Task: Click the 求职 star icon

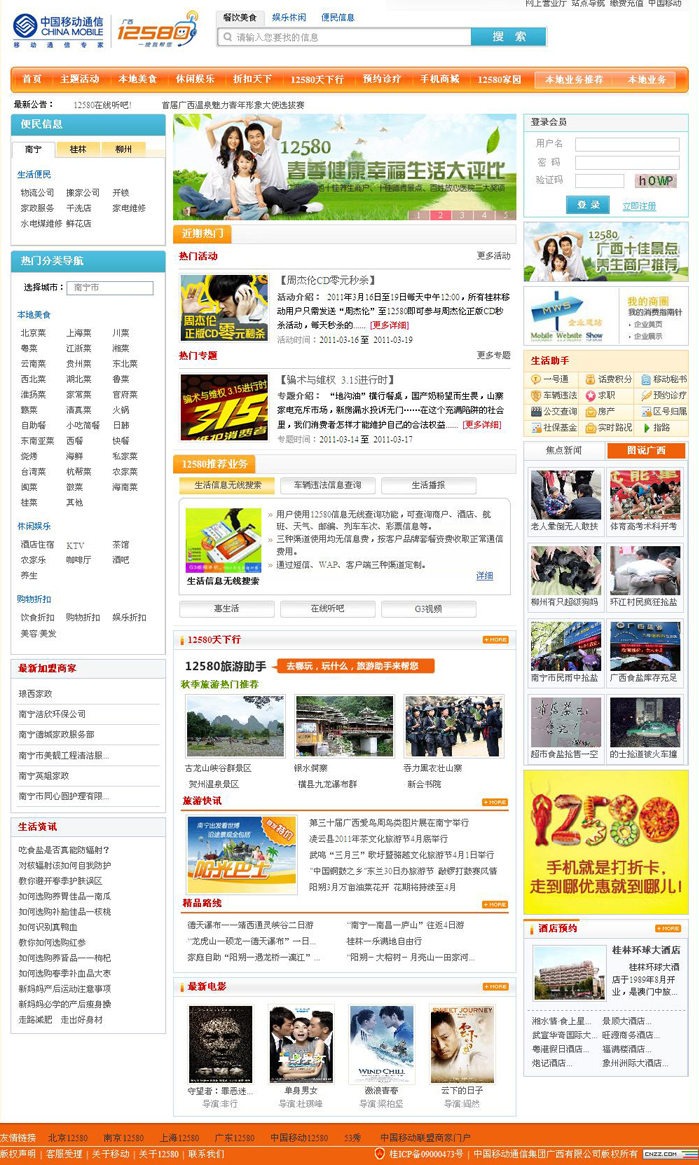Action: 590,396
